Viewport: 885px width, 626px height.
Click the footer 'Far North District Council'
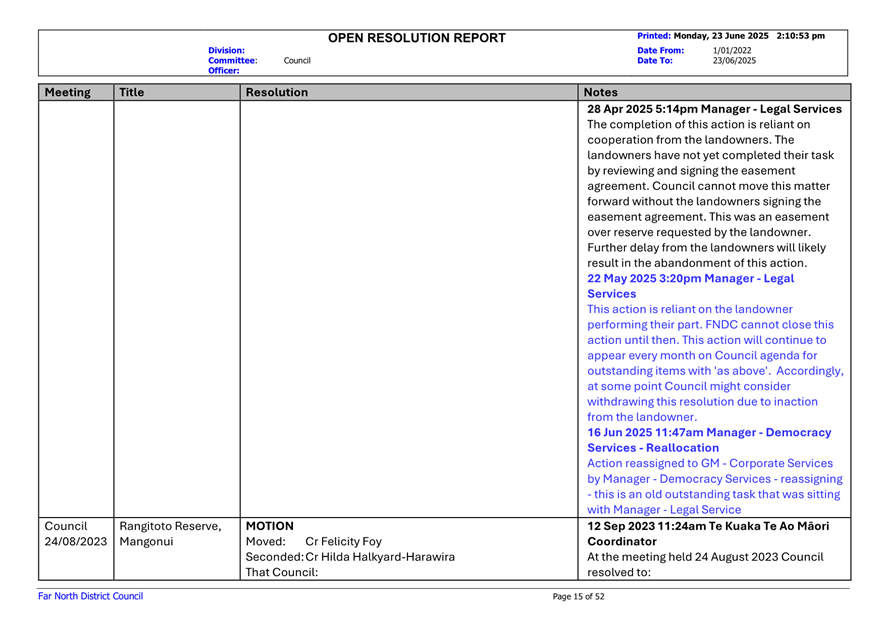tap(90, 596)
